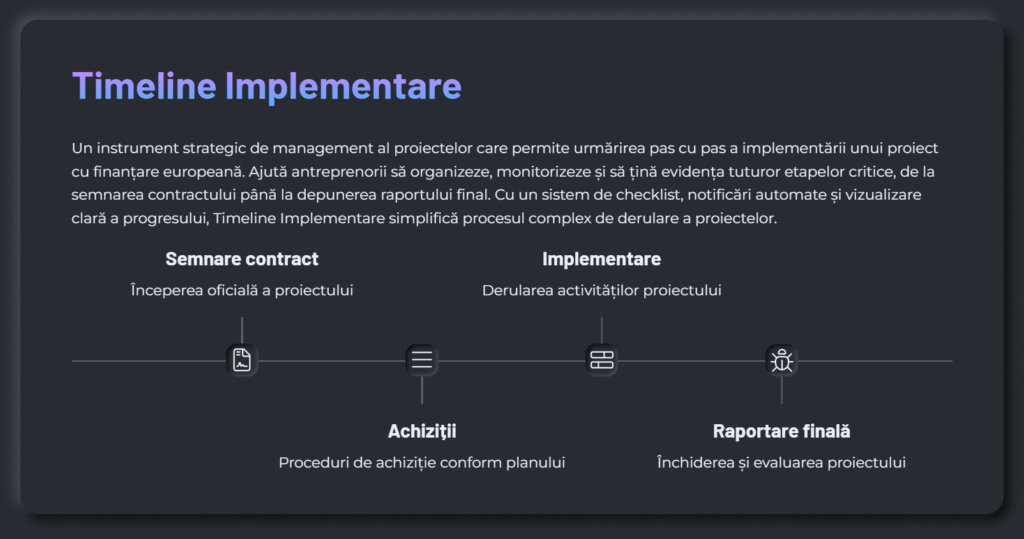Select the bug icon for Raportare finală

pyautogui.click(x=781, y=360)
